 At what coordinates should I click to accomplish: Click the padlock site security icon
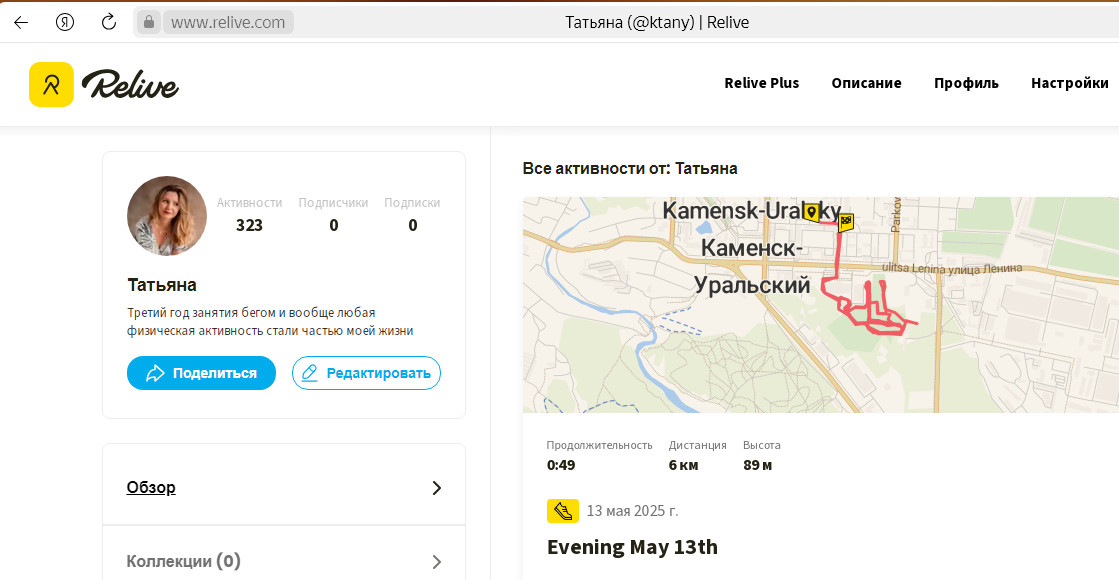coord(148,22)
